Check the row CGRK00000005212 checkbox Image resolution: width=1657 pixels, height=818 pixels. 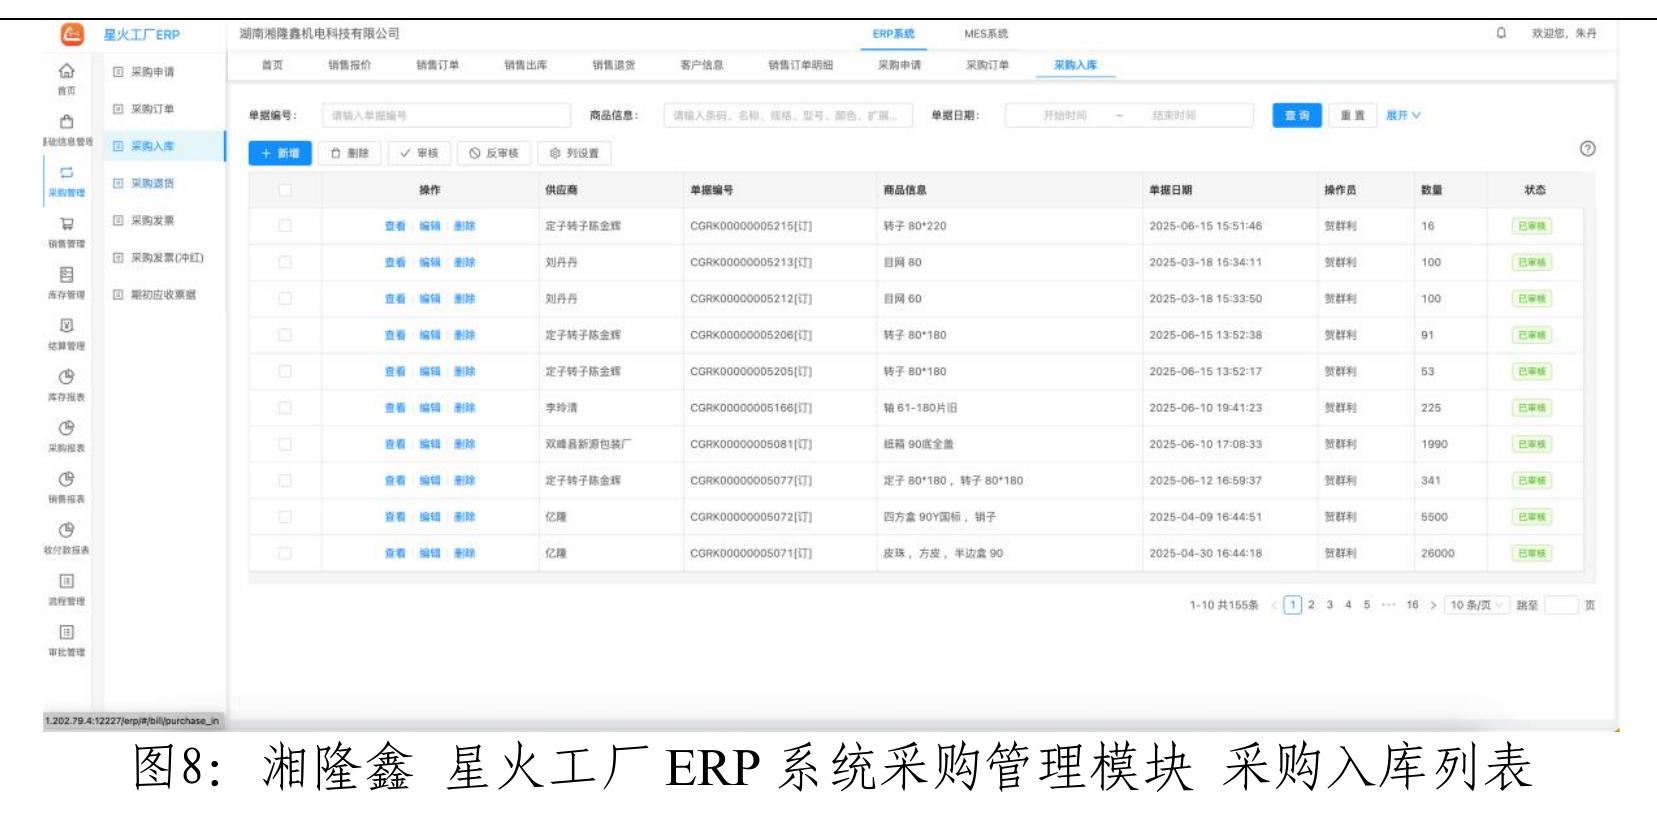pyautogui.click(x=285, y=299)
